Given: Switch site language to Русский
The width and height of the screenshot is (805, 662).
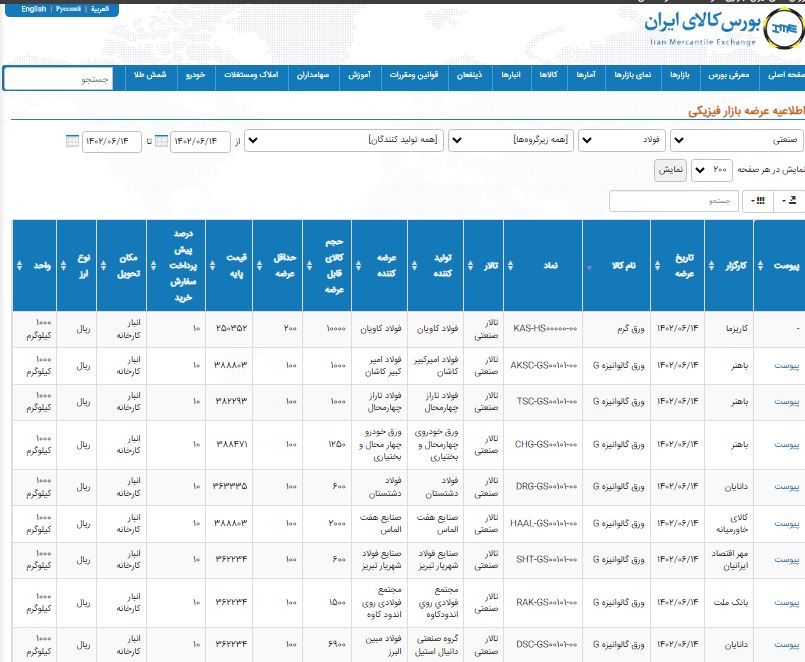Looking at the screenshot, I should pyautogui.click(x=68, y=9).
